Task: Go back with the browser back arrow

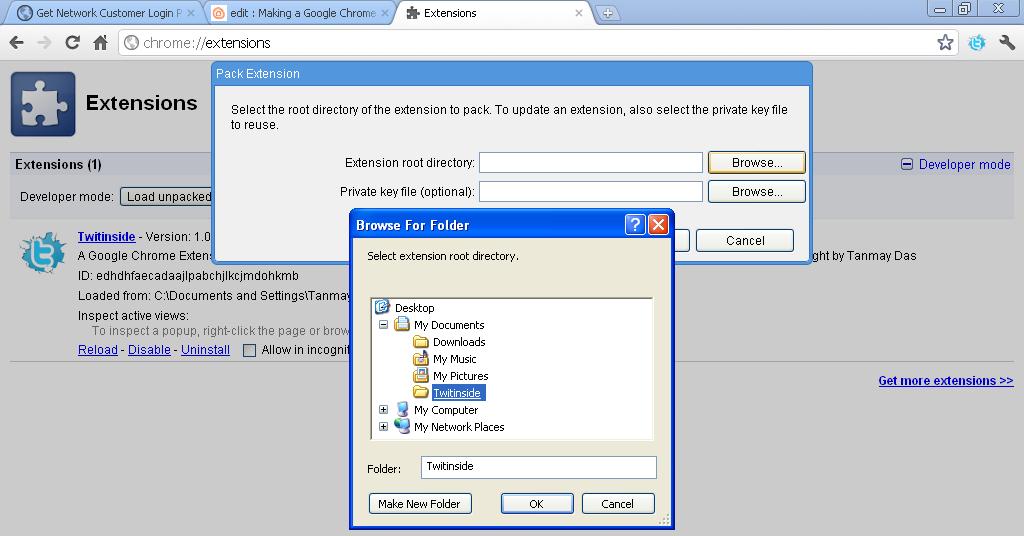Action: point(16,43)
